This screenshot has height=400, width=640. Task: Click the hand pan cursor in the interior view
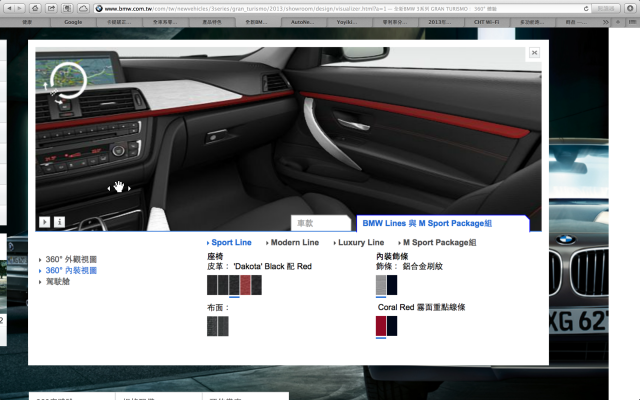pos(119,187)
